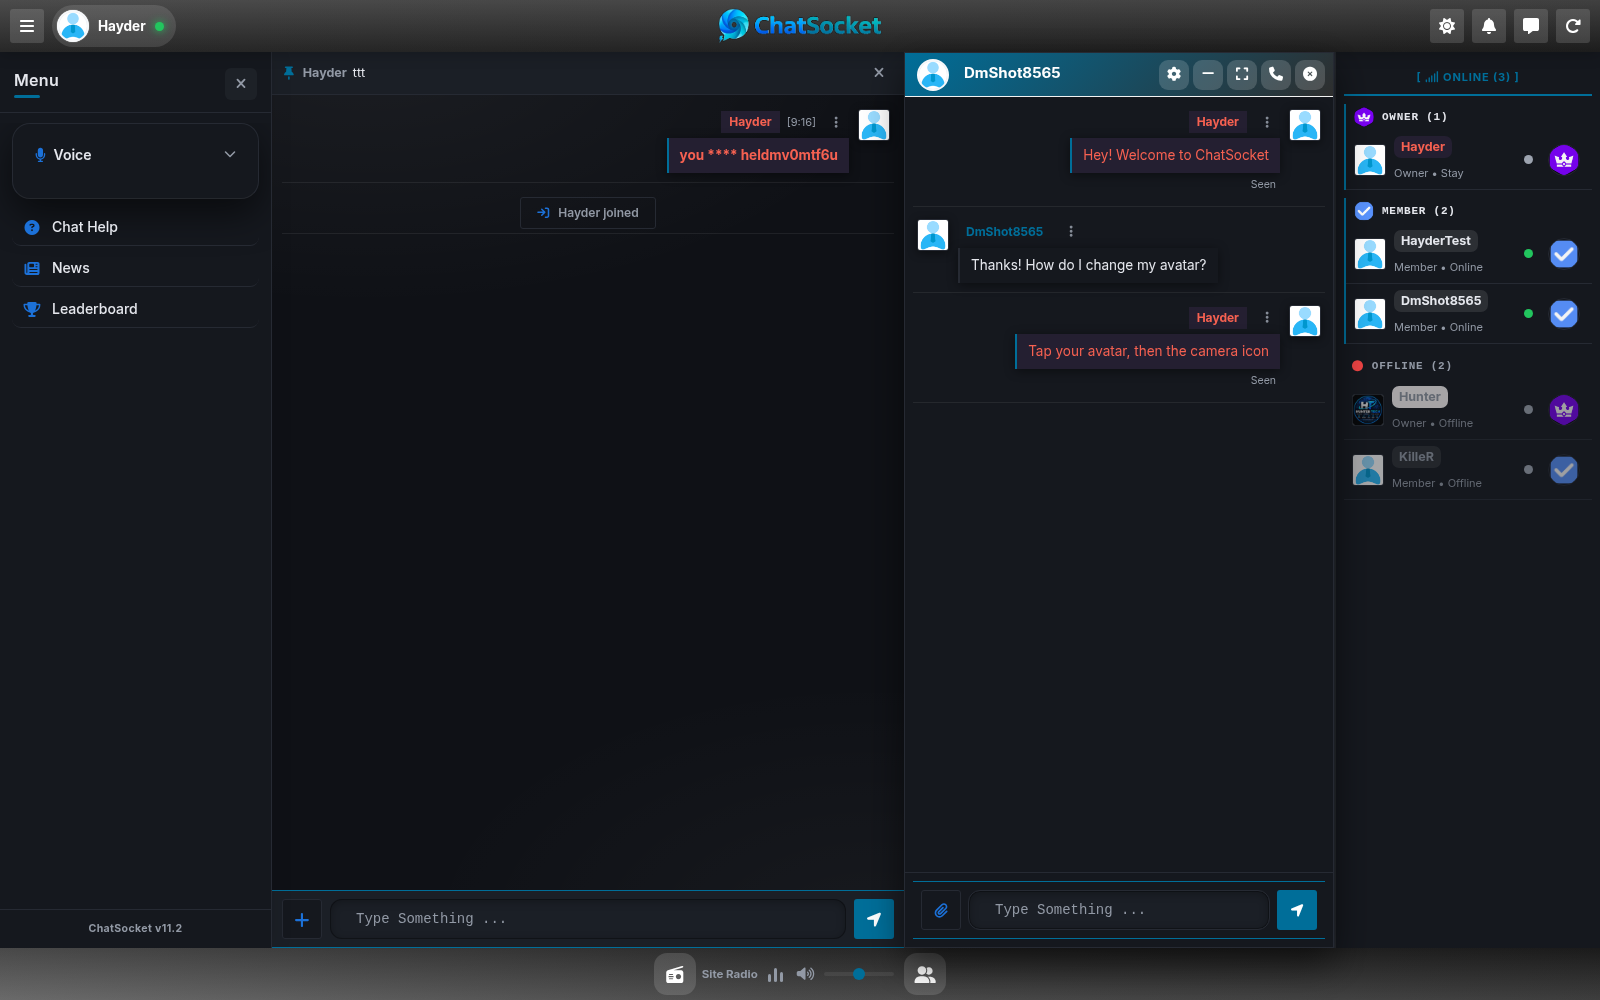Send the main room message with arrow button

pos(874,919)
